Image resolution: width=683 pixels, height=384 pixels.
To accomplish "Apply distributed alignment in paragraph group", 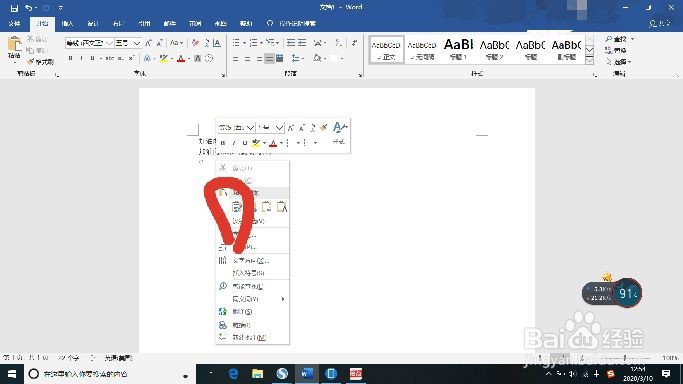I will tap(280, 58).
